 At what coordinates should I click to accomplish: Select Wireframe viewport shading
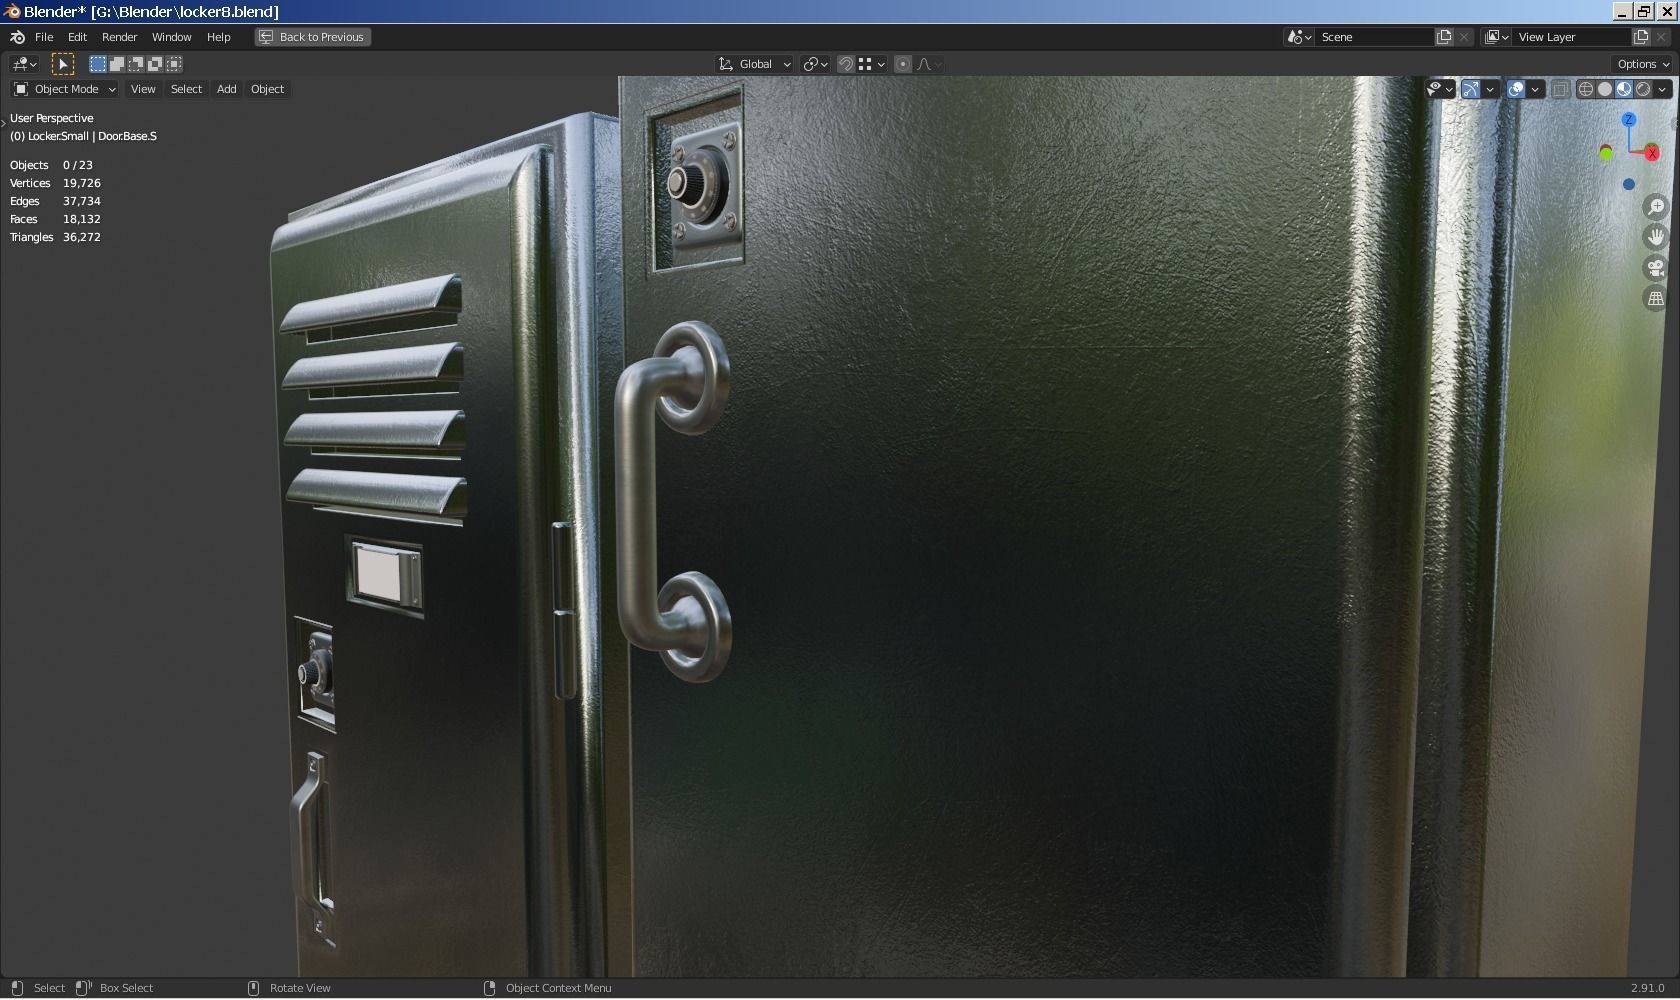[x=1585, y=88]
